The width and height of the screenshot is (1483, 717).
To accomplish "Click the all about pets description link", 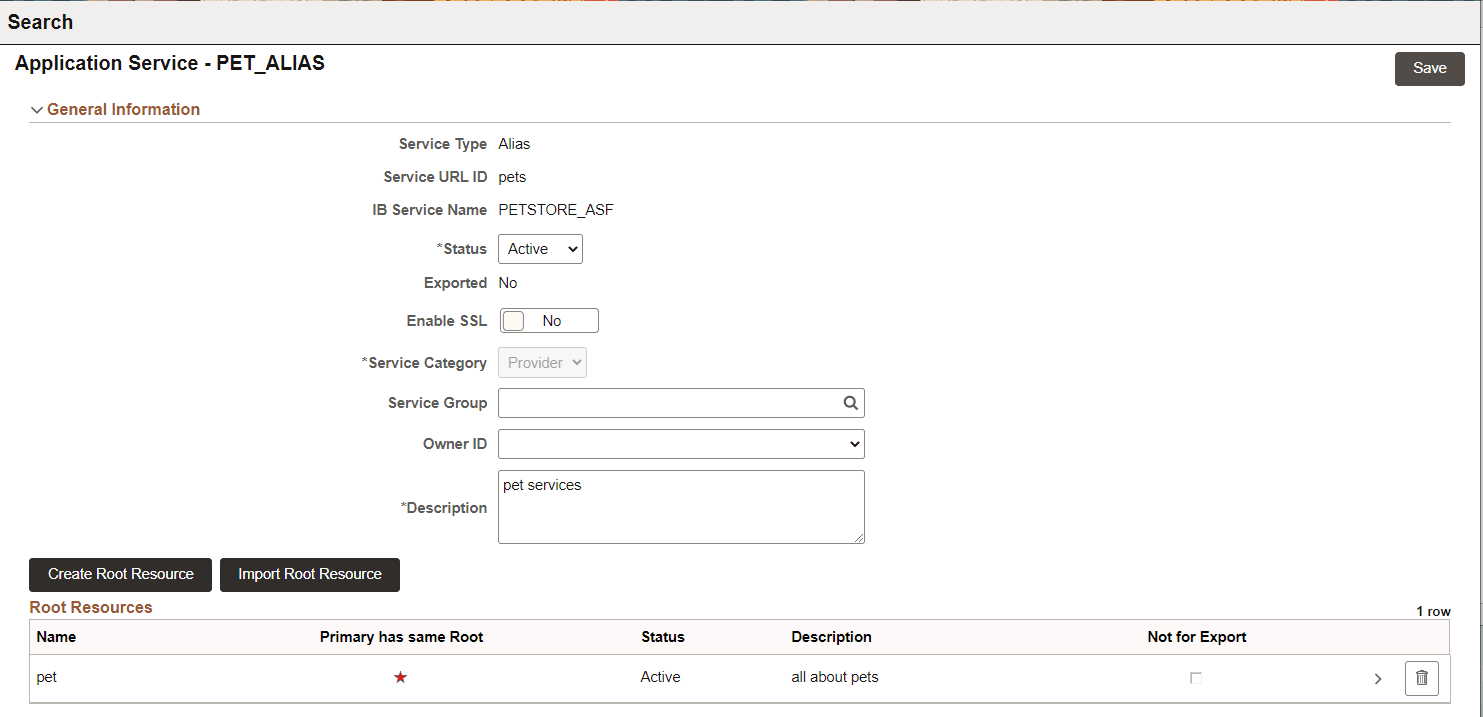I will (834, 677).
